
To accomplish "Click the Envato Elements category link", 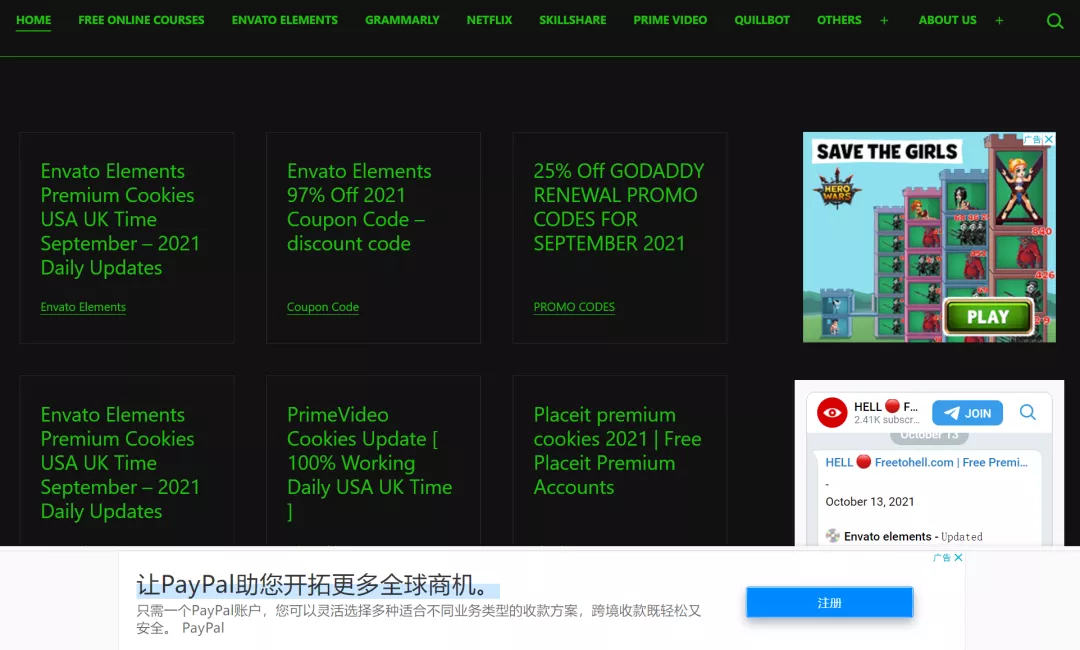I will coord(83,307).
